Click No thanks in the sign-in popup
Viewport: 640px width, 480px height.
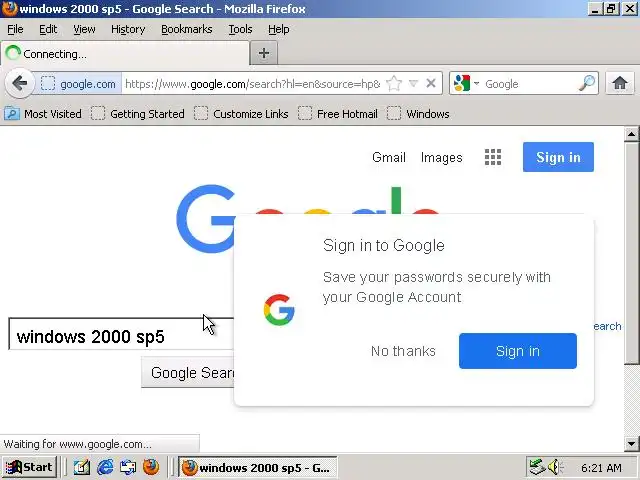click(403, 351)
